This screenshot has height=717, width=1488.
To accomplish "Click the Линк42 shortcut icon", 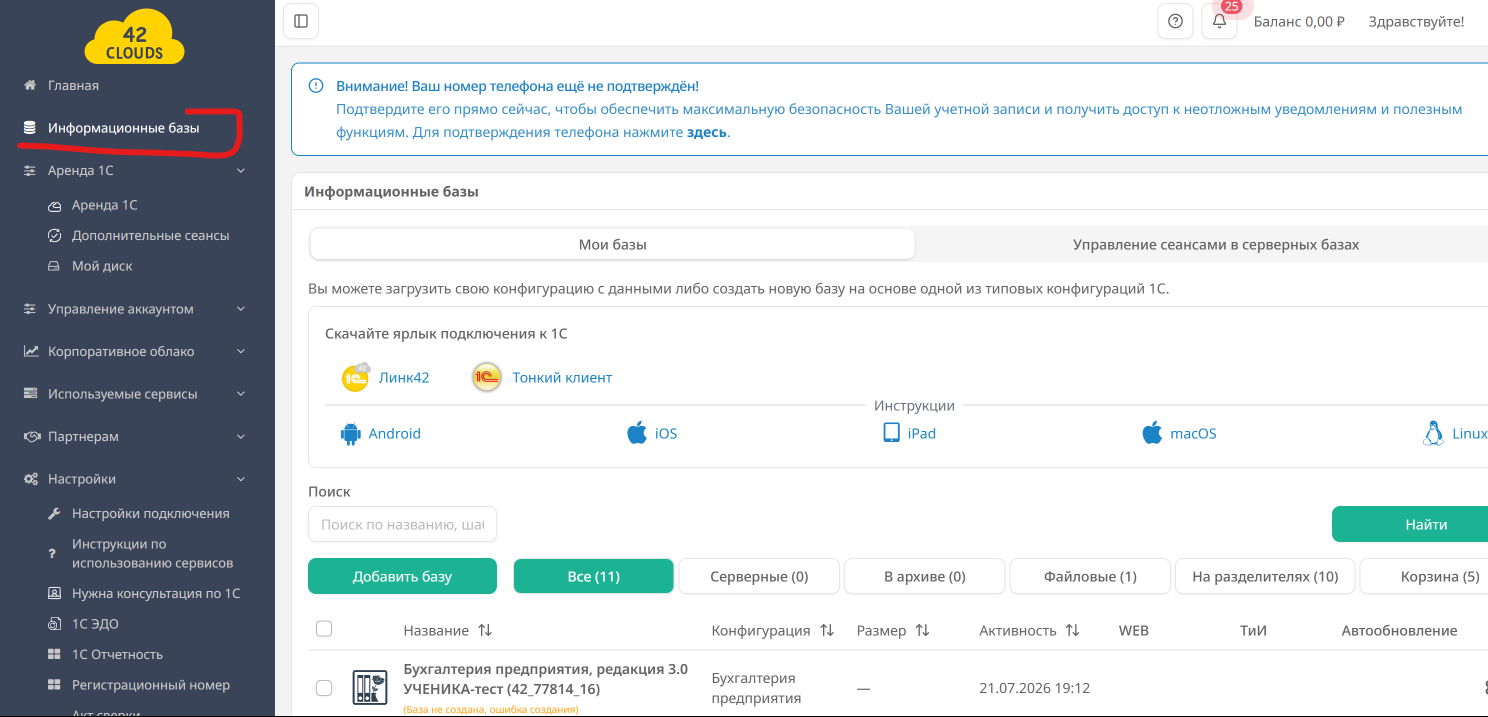I will pos(356,377).
